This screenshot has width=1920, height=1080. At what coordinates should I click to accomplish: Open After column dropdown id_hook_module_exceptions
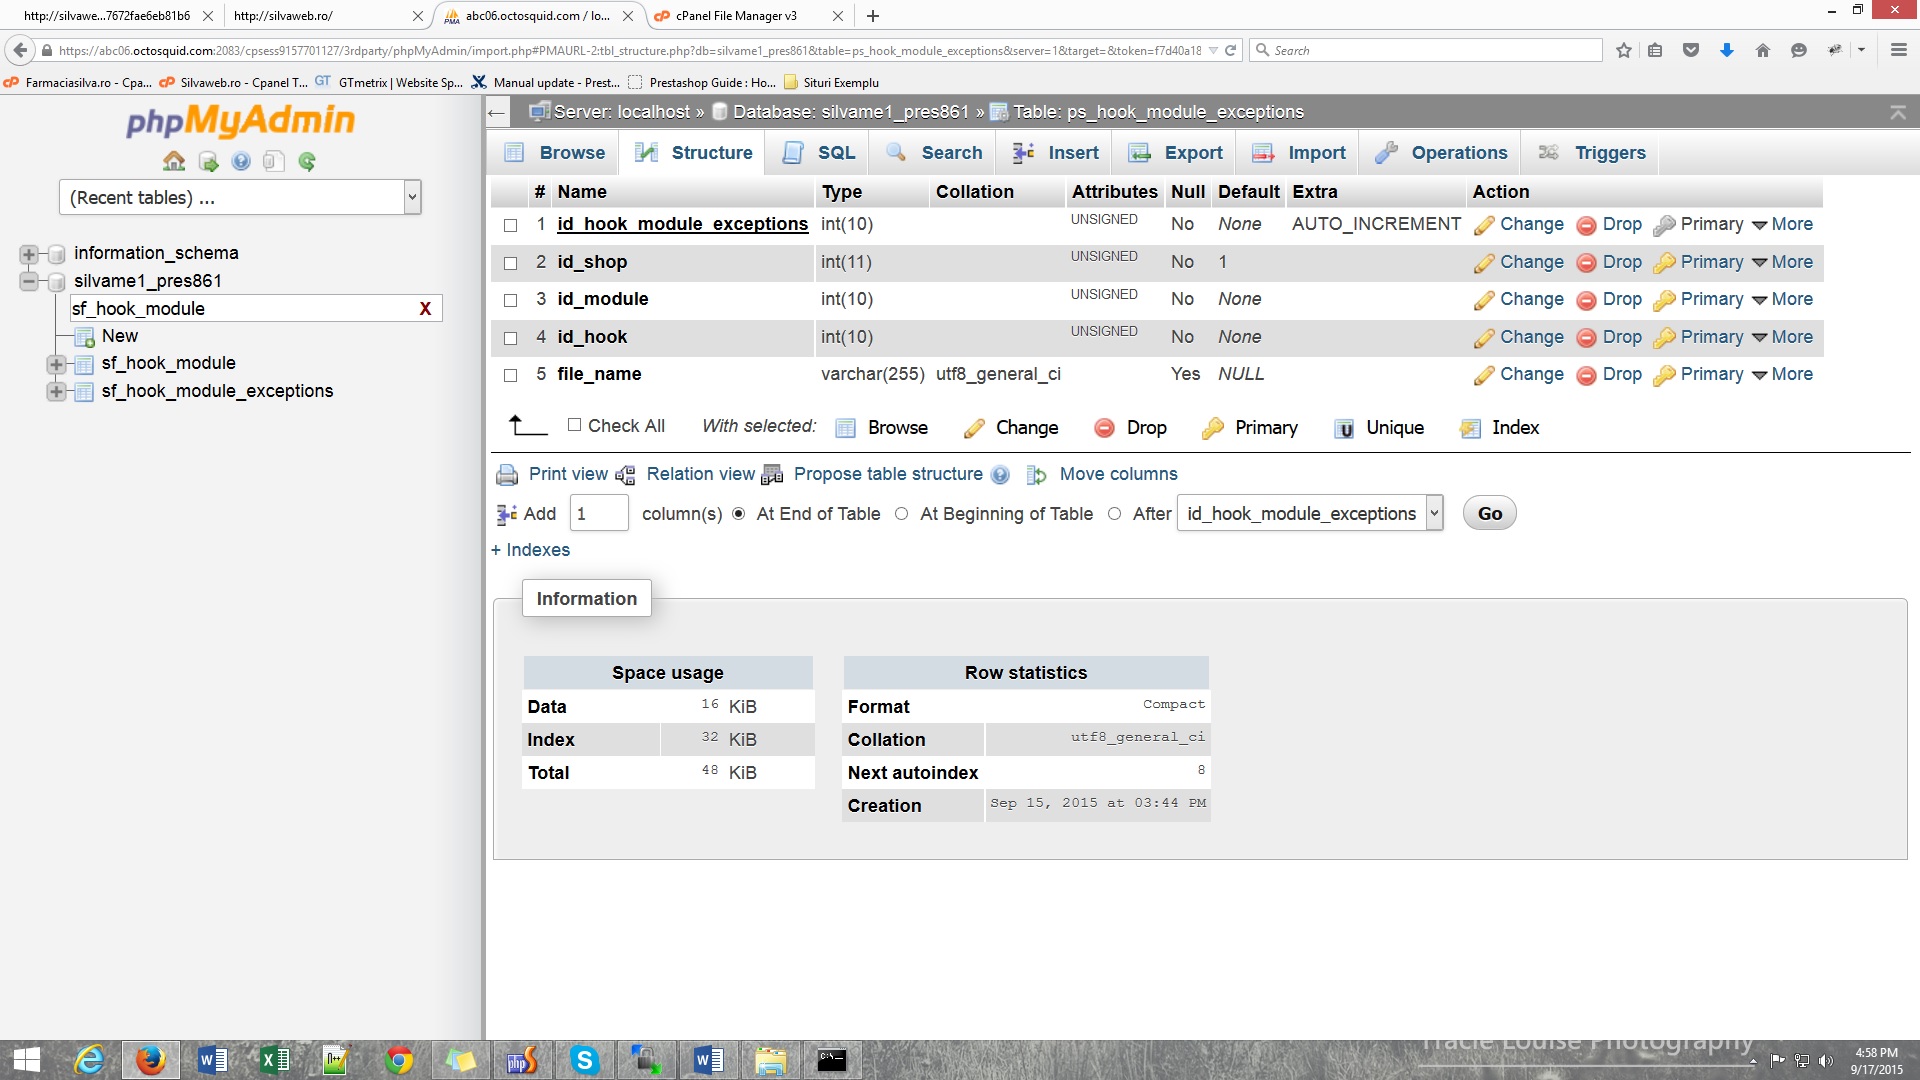click(1310, 513)
